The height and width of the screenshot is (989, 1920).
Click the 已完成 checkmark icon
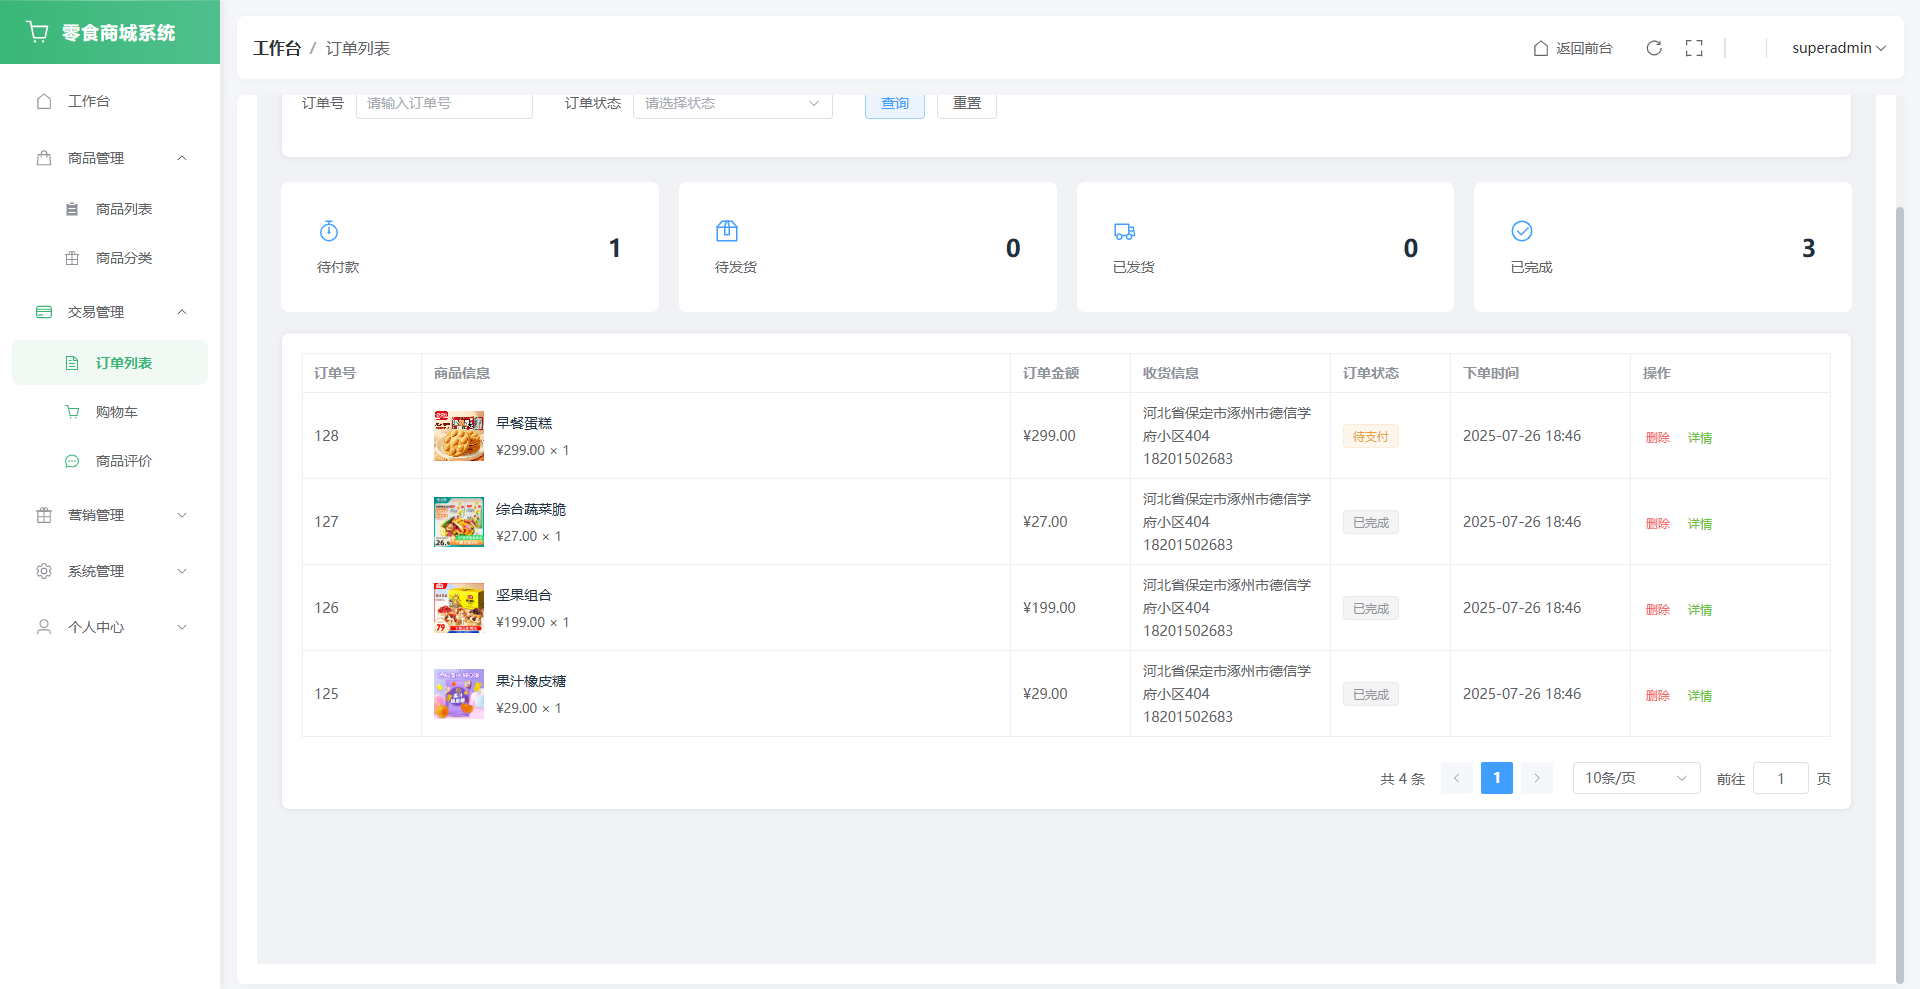(1522, 231)
